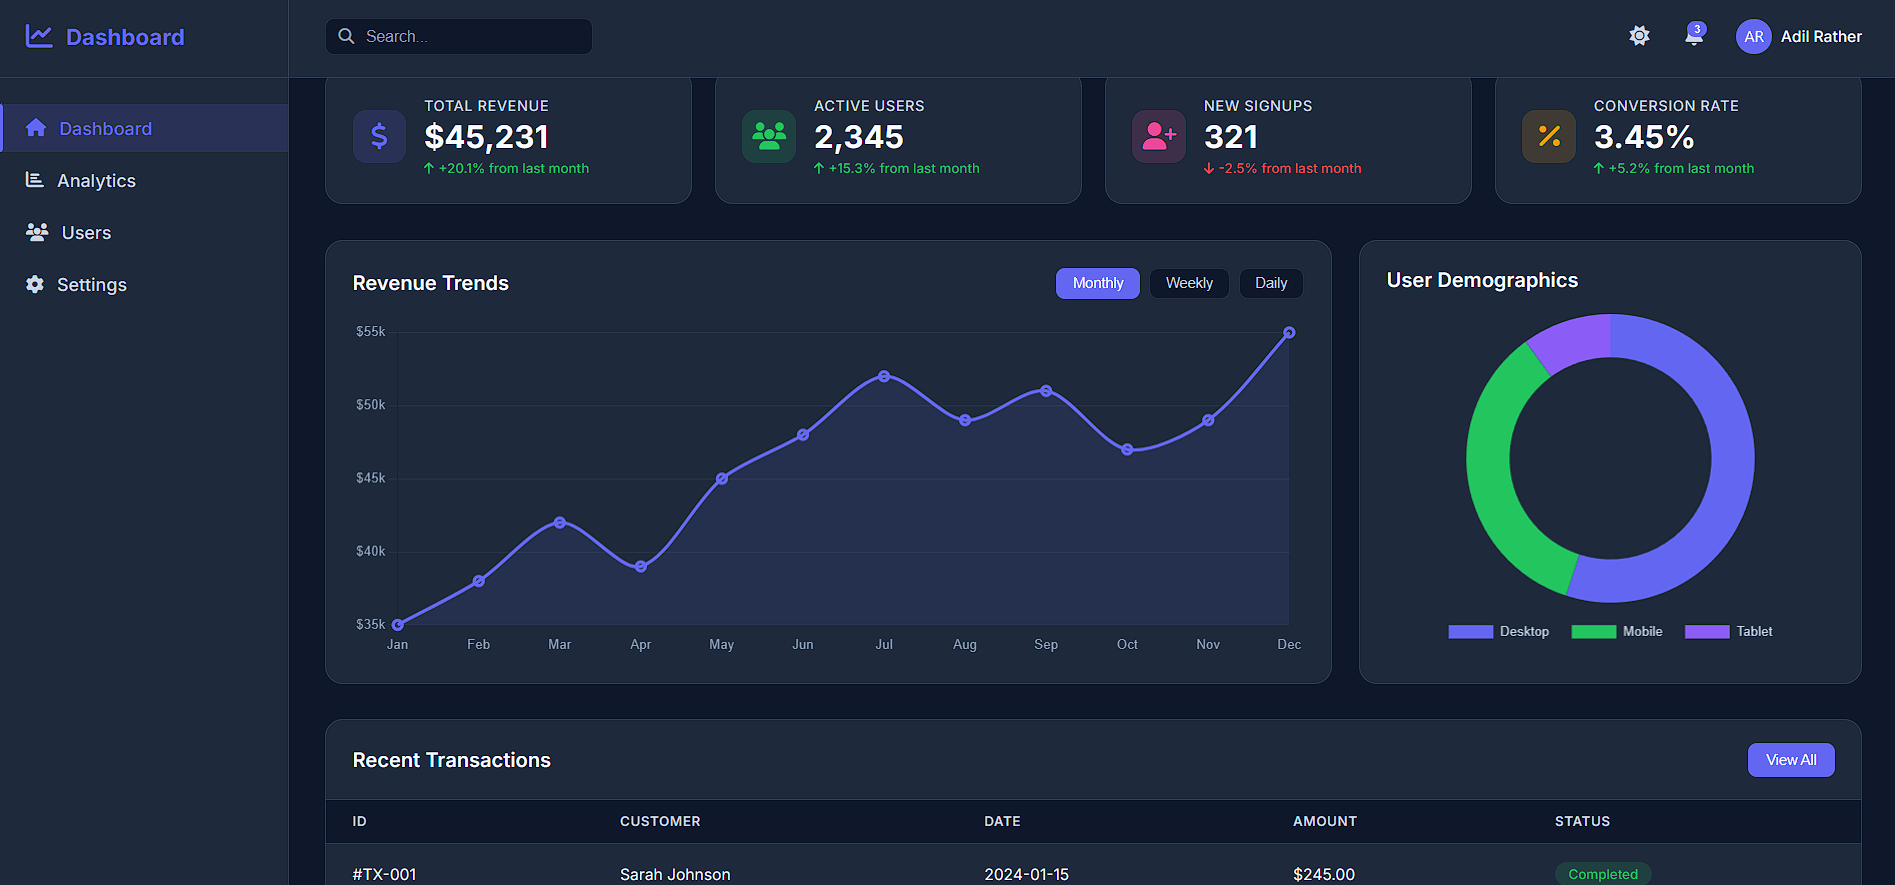Click customer Sarah Johnson
Screen dimensions: 1895x885
pyautogui.click(x=675, y=874)
